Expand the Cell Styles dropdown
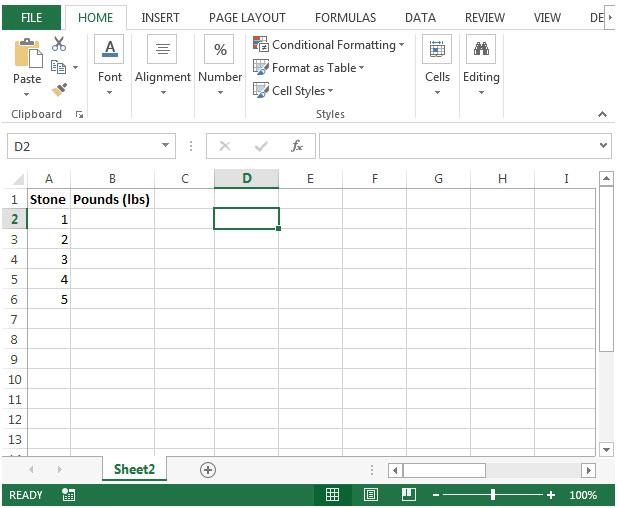The width and height of the screenshot is (617, 508). 330,91
